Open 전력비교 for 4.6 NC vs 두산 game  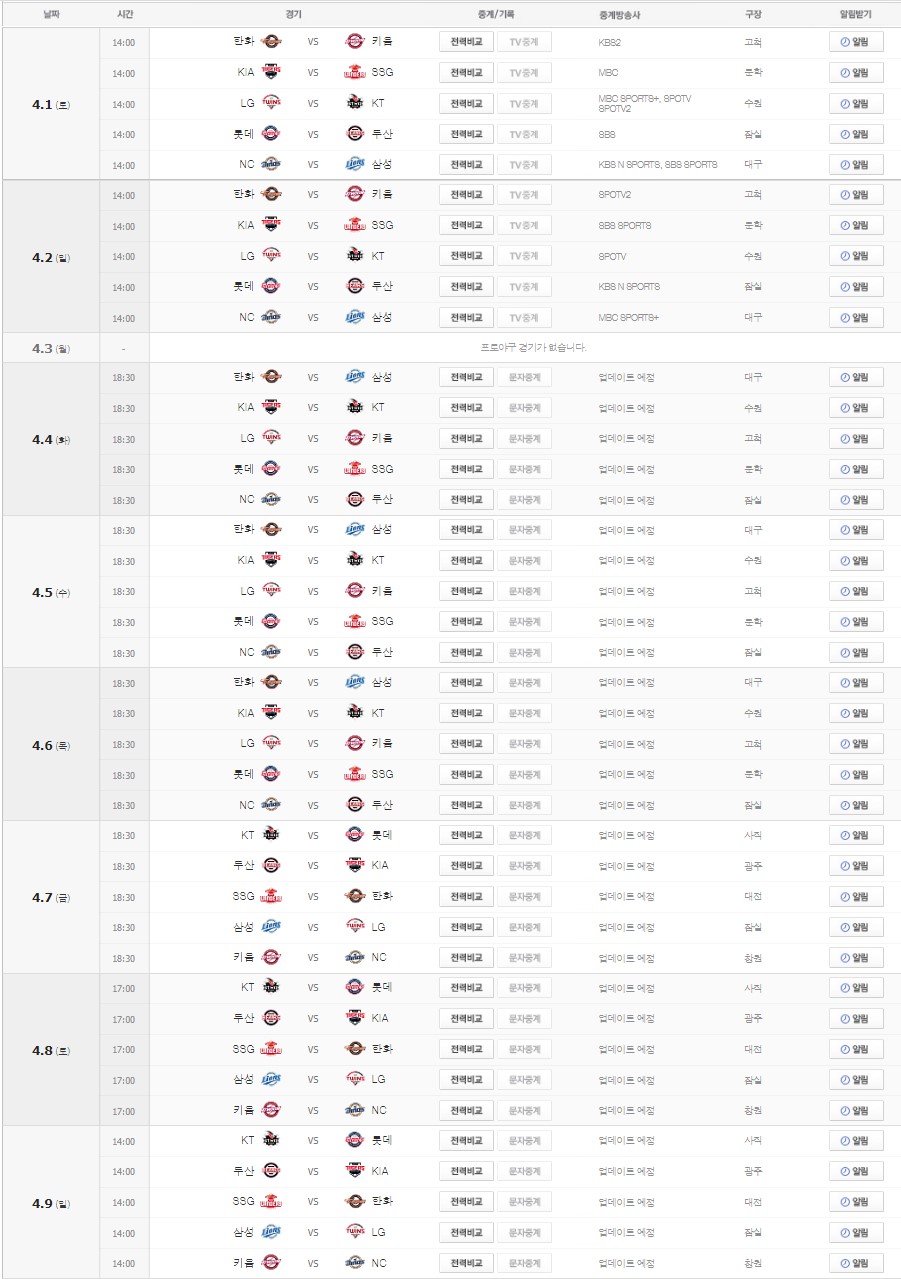point(466,805)
